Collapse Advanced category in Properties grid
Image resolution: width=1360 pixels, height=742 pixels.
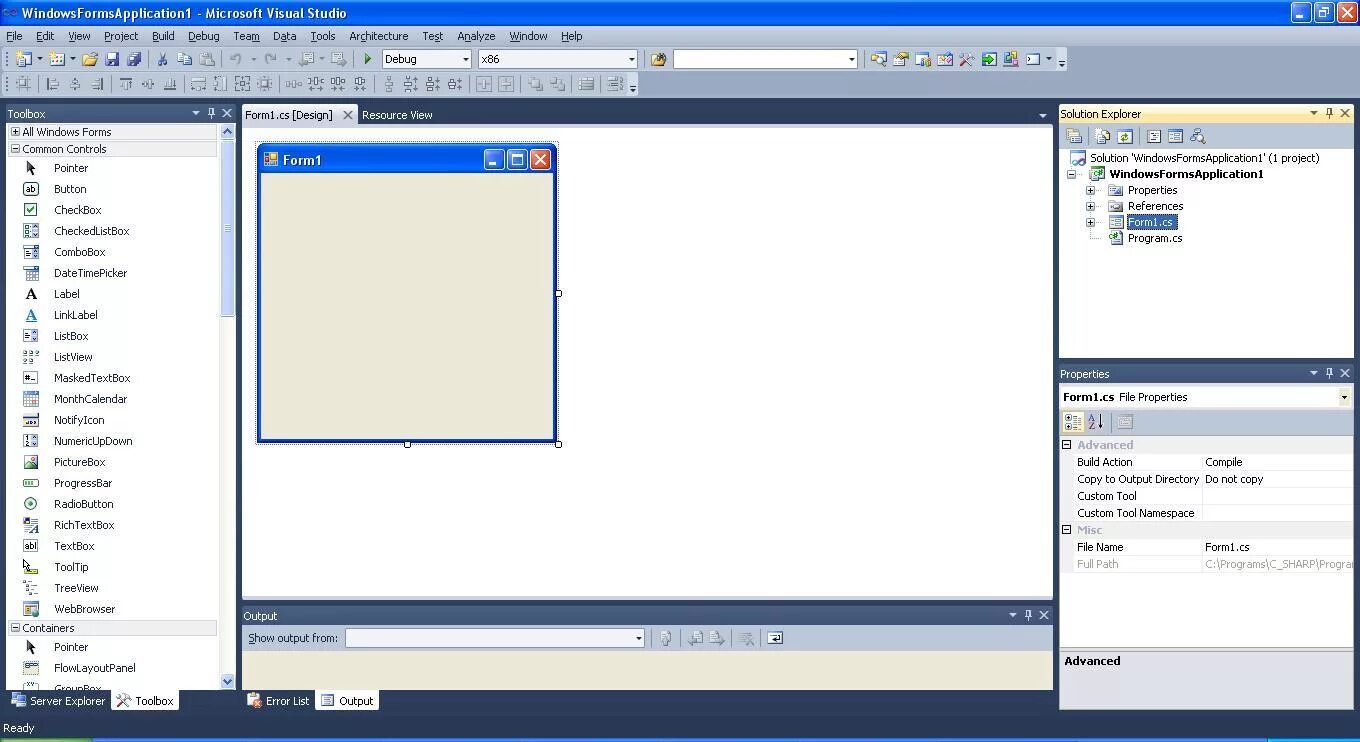point(1067,445)
